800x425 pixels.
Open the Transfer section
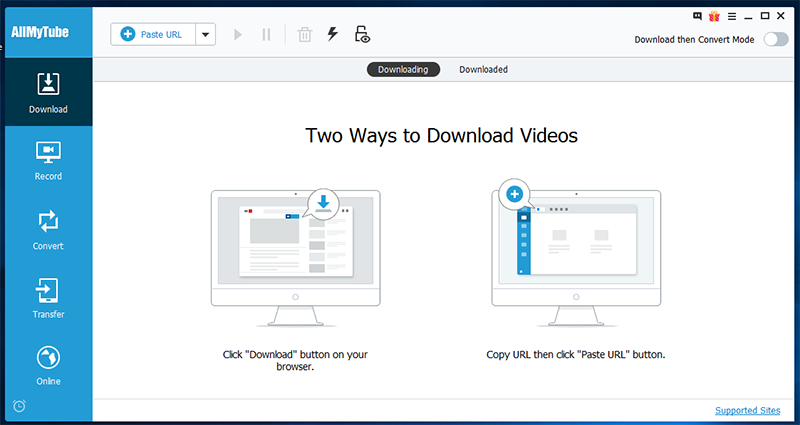48,298
